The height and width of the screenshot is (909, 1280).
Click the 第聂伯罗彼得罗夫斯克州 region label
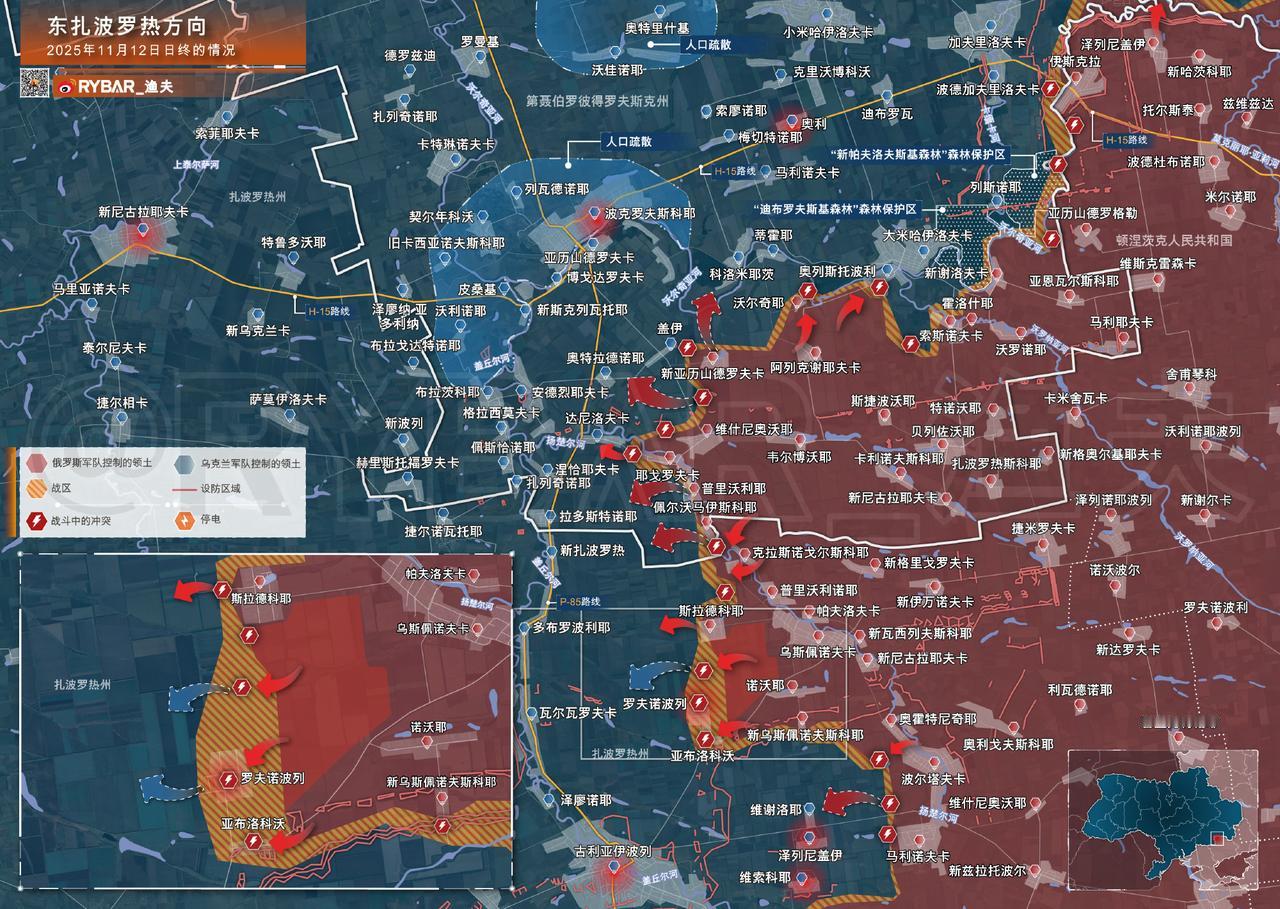coord(599,100)
